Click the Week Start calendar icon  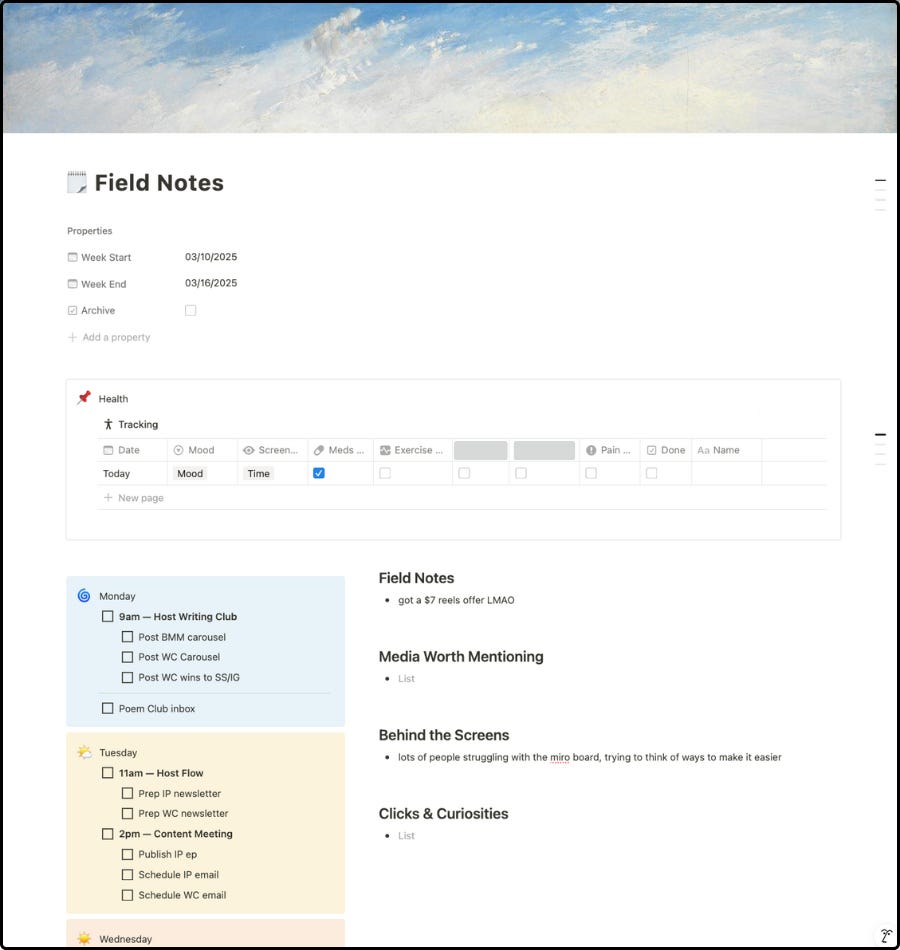tap(72, 257)
